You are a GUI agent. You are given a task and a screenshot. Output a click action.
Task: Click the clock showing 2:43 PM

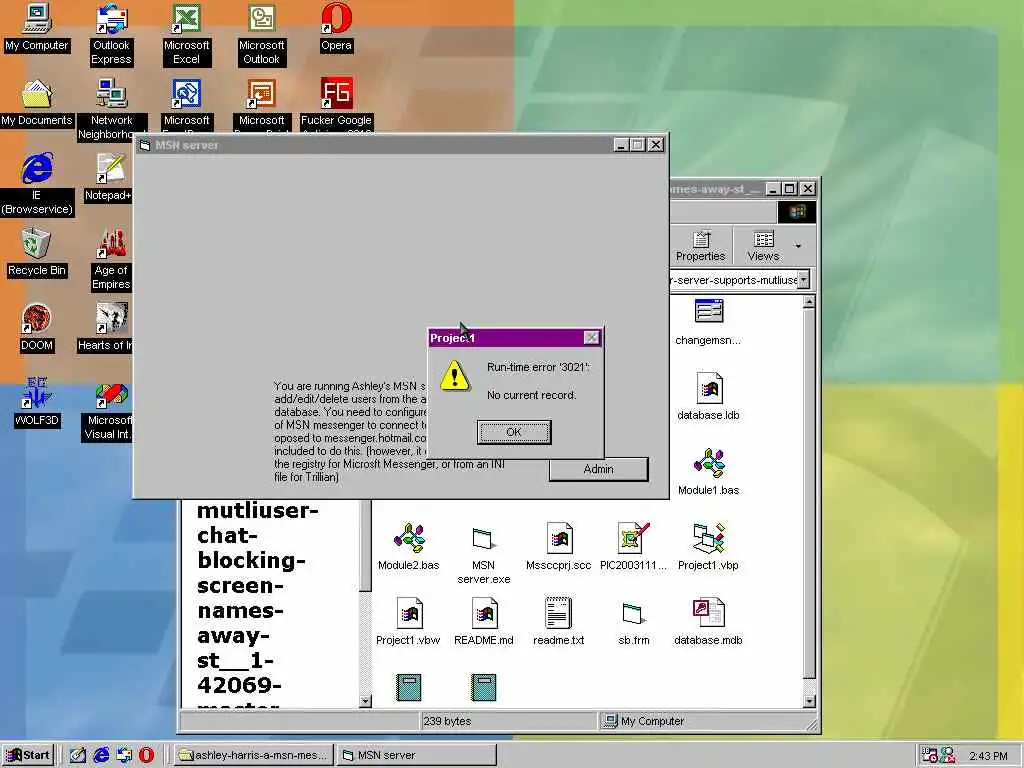[x=988, y=756]
